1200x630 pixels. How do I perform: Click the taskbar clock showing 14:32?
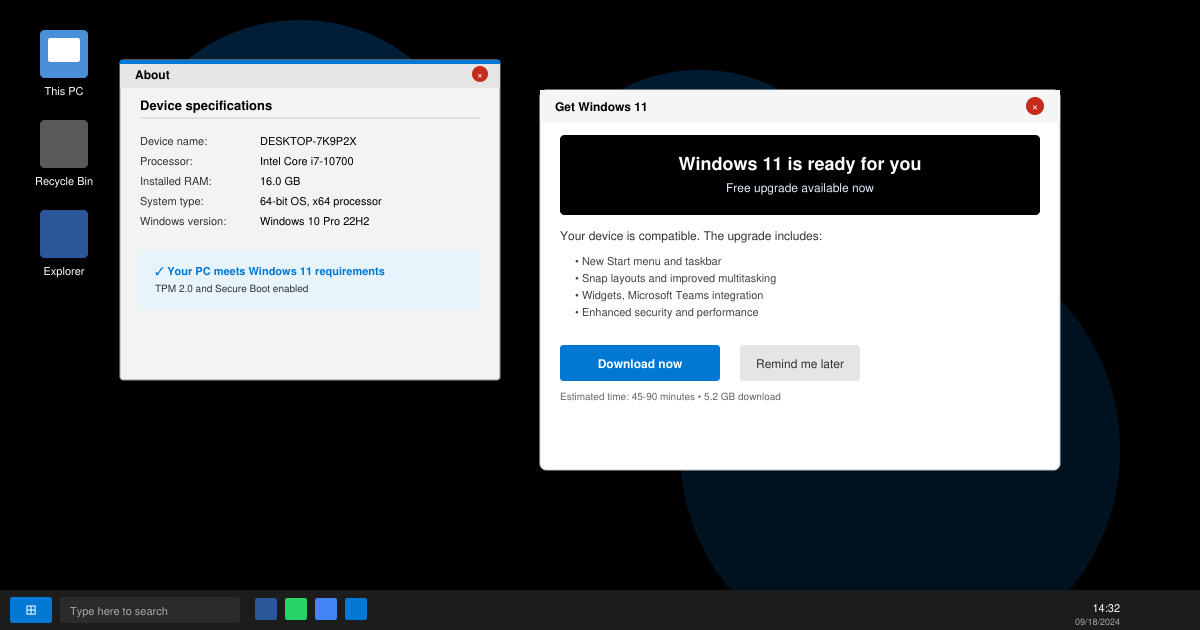pyautogui.click(x=1106, y=608)
